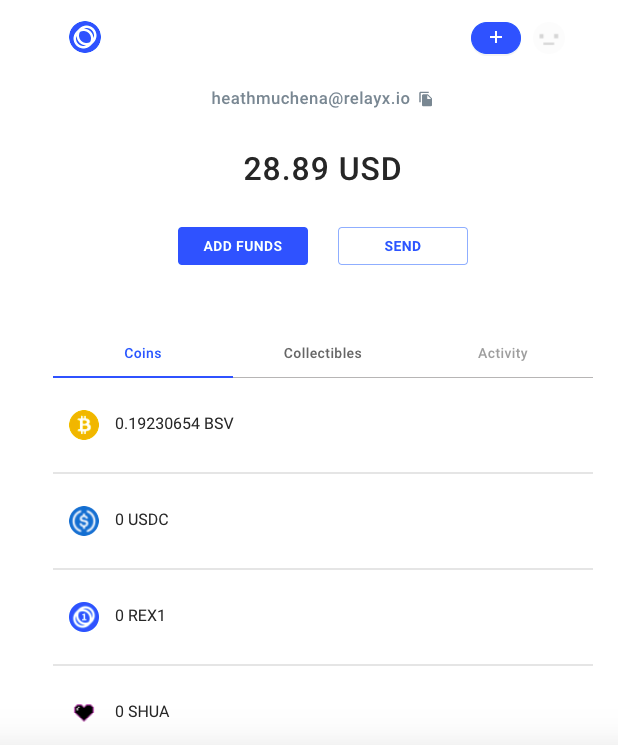Image resolution: width=618 pixels, height=745 pixels.
Task: Select the 0.19230654 BSV balance row
Action: (x=323, y=425)
